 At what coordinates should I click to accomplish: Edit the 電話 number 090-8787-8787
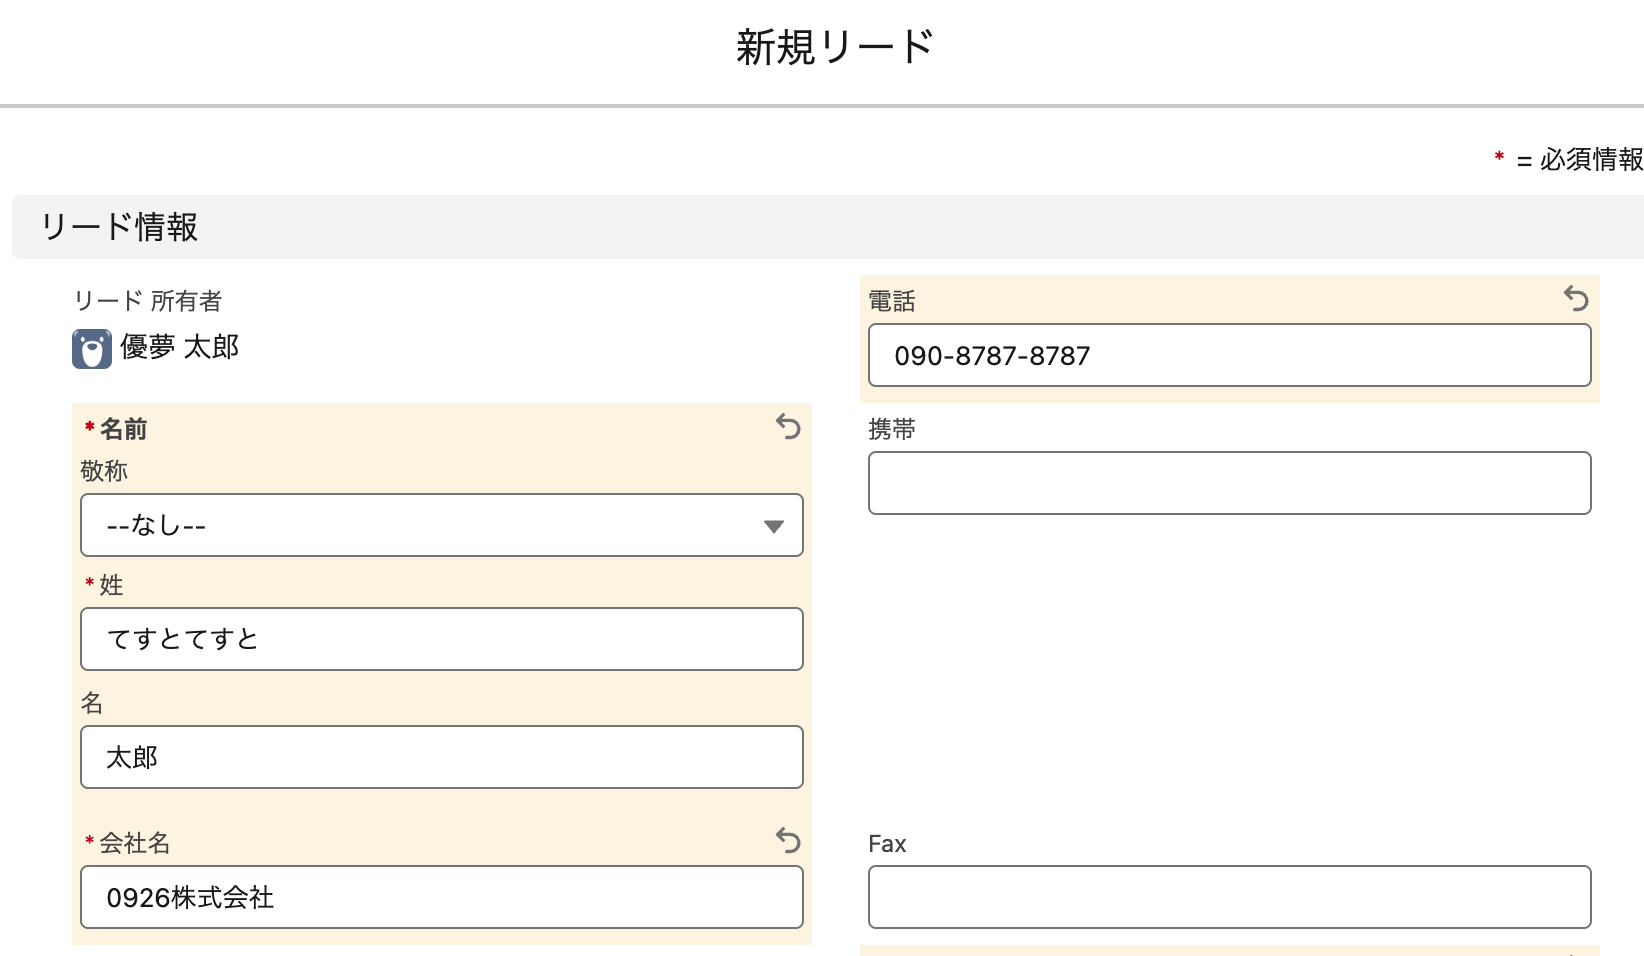click(1229, 355)
